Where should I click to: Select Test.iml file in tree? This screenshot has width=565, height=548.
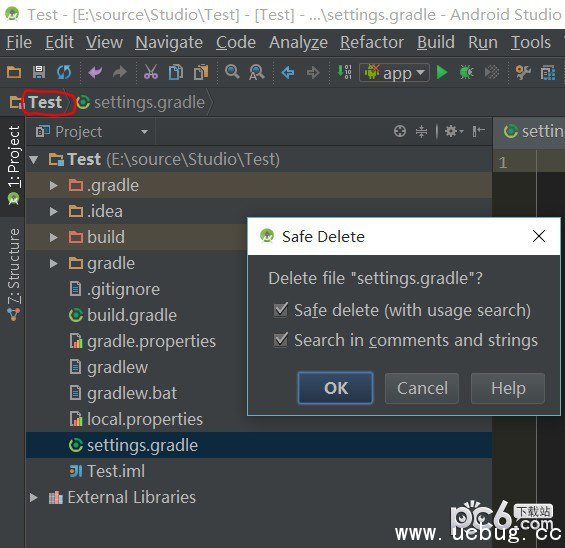tap(116, 471)
